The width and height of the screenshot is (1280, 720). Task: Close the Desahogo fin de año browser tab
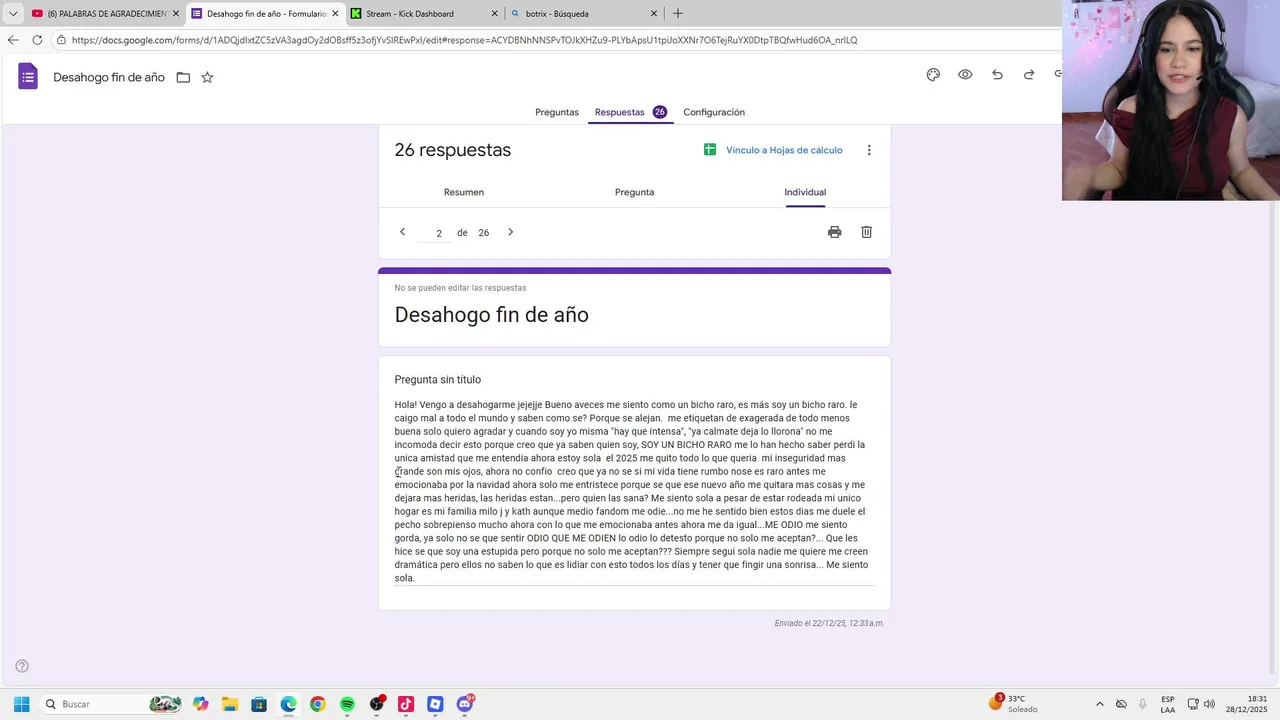point(335,14)
